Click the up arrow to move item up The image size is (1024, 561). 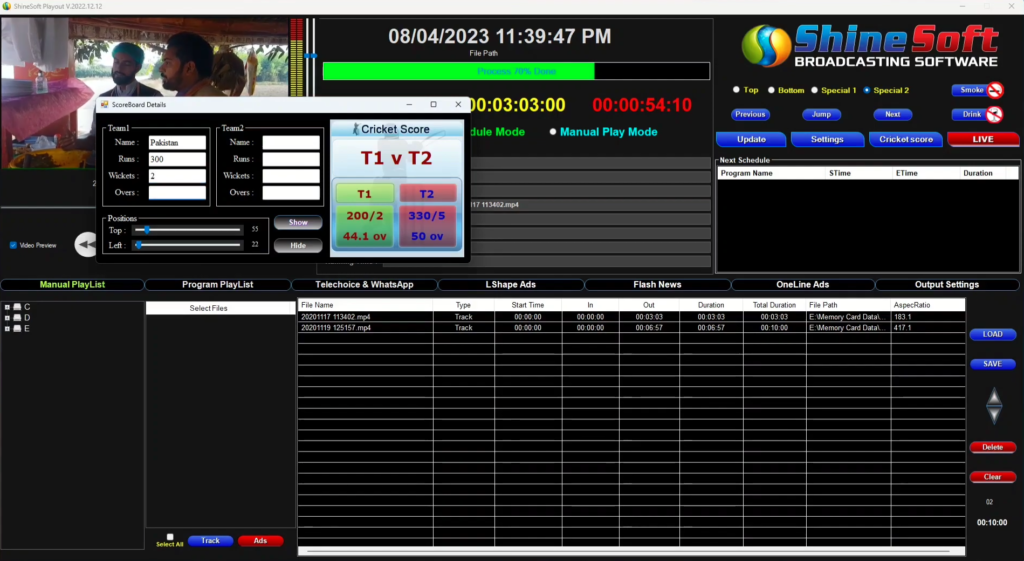pyautogui.click(x=993, y=397)
